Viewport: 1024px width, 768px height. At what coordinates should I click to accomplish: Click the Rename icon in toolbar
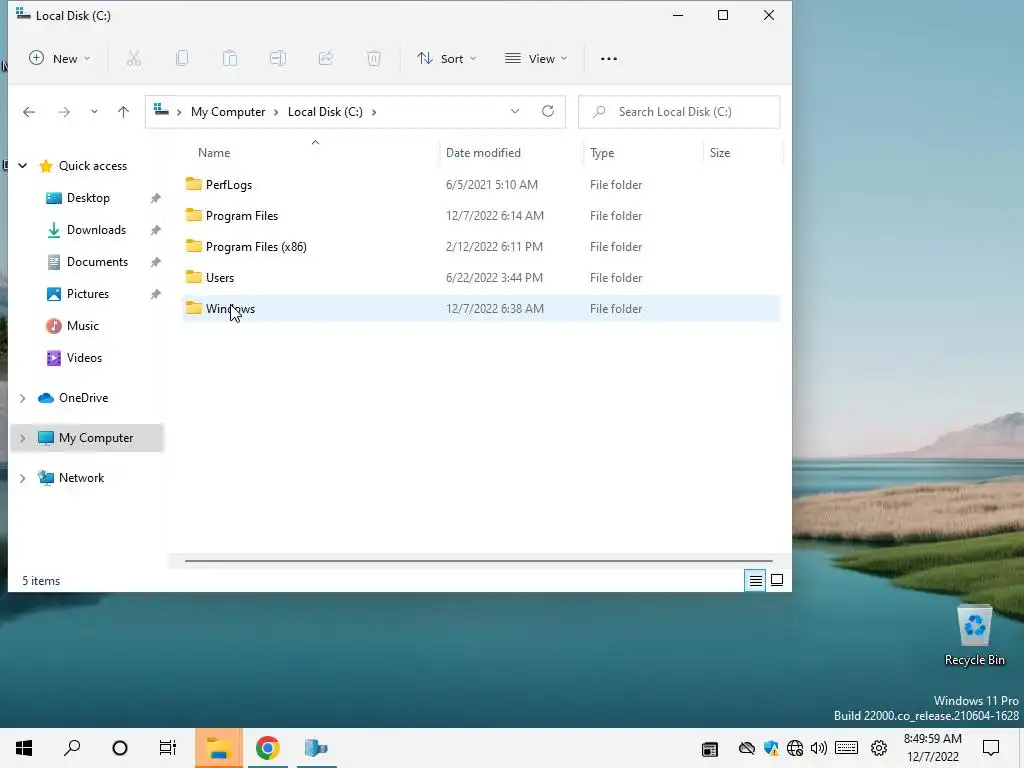tap(278, 59)
